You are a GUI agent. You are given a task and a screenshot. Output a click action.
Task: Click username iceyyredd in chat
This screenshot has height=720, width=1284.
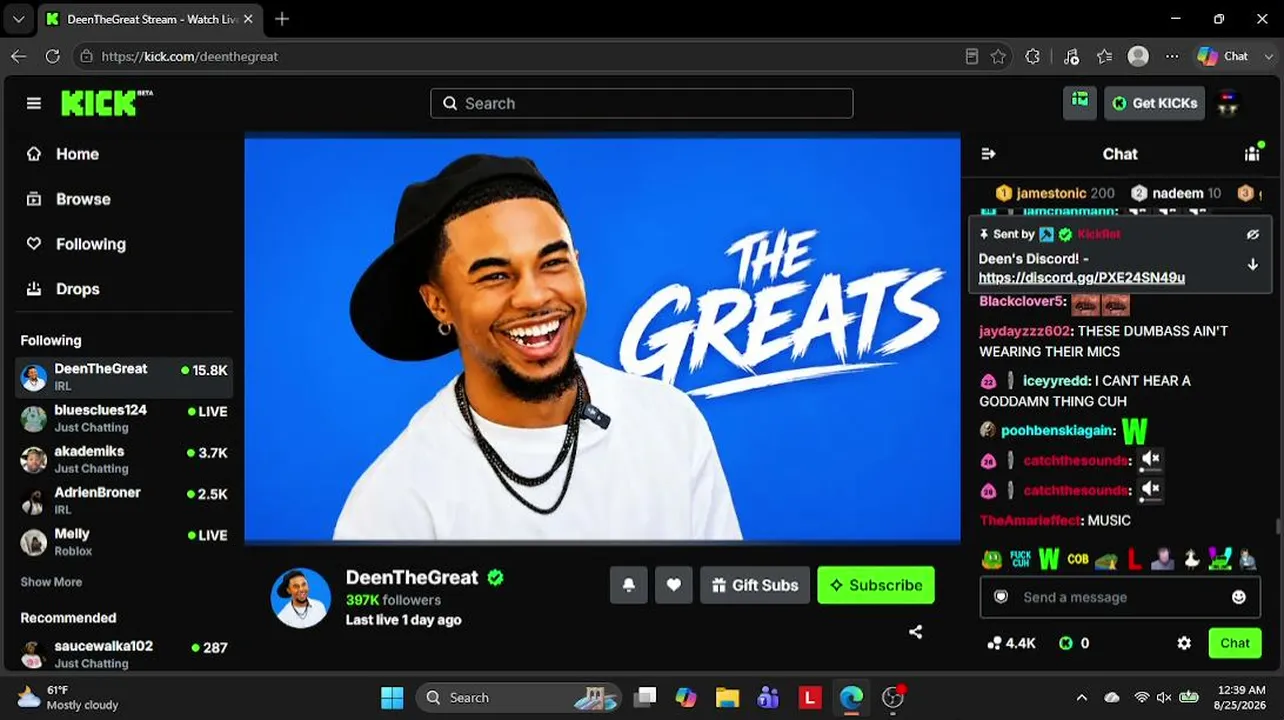1056,381
